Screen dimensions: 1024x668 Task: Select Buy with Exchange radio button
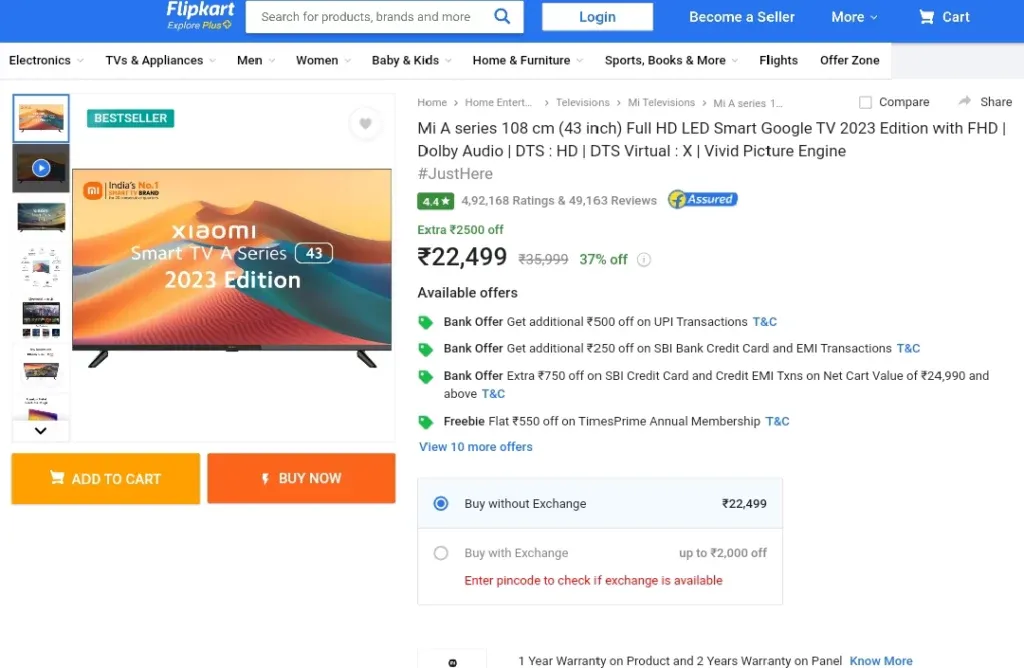441,553
